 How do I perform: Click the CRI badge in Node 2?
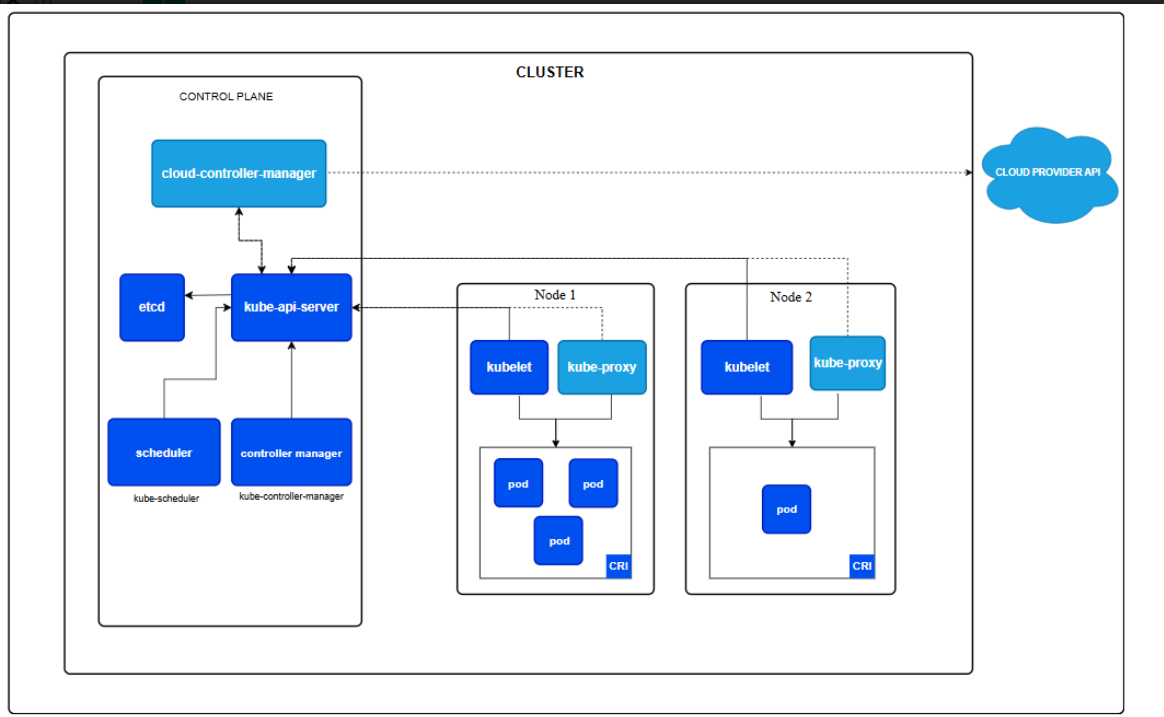coord(862,566)
